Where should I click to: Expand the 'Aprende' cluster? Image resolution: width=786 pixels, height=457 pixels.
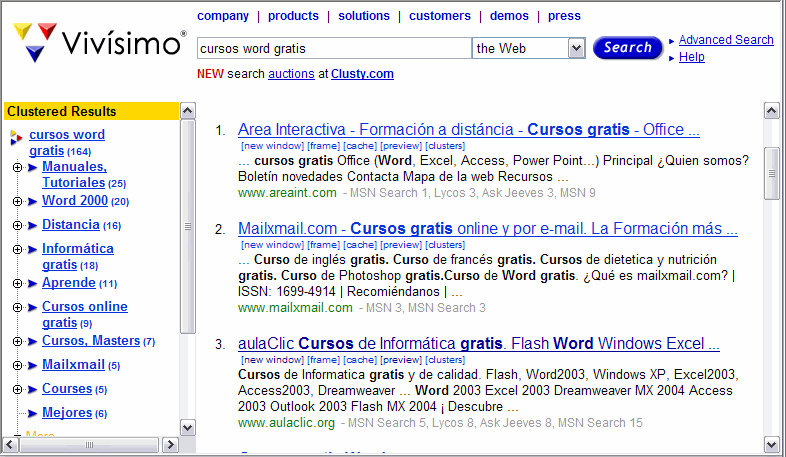18,284
